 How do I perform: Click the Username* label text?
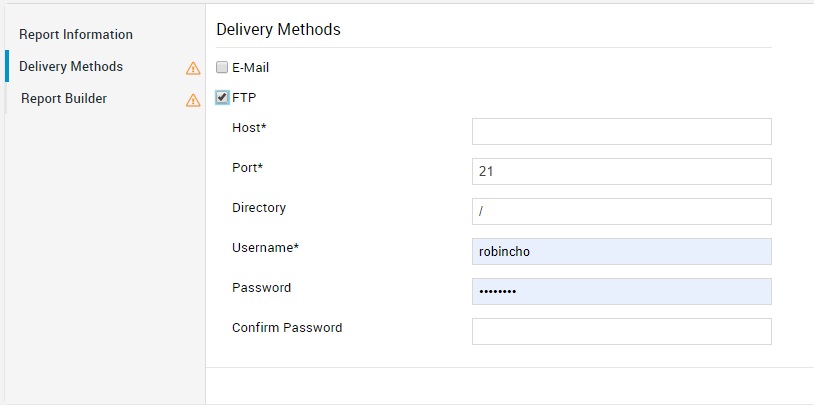coord(265,247)
